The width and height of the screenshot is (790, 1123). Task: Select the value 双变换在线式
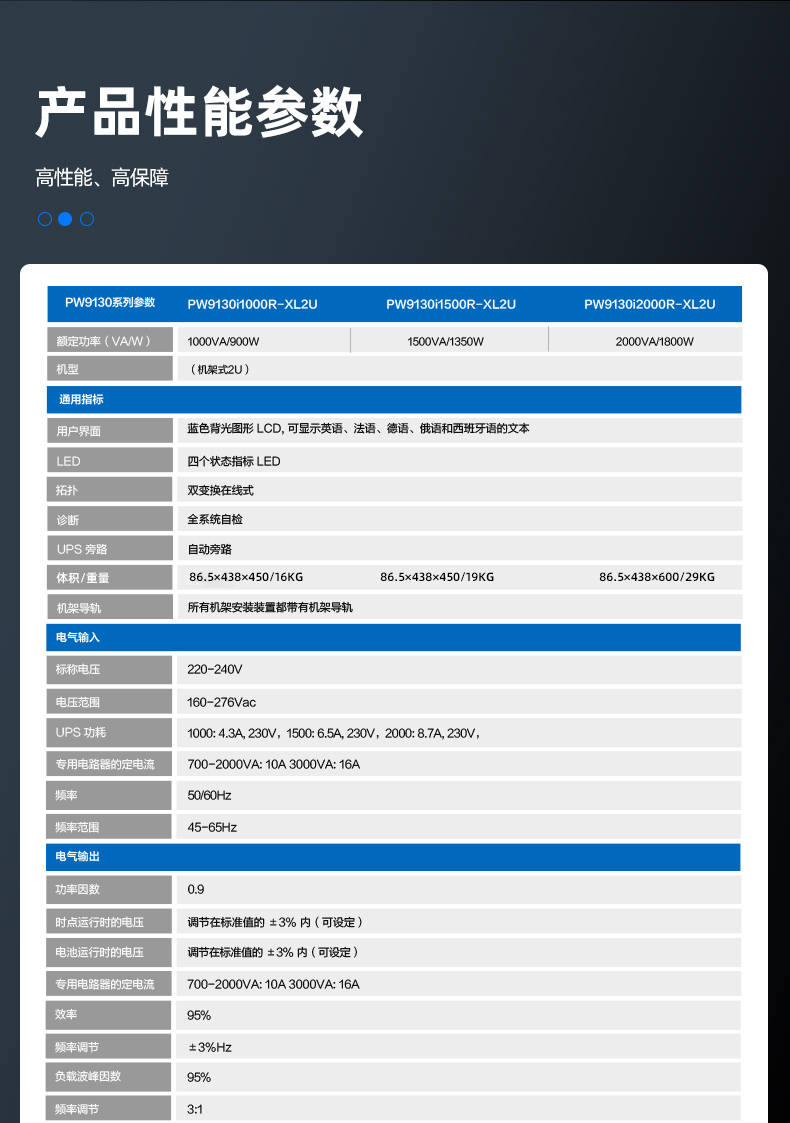pos(221,491)
